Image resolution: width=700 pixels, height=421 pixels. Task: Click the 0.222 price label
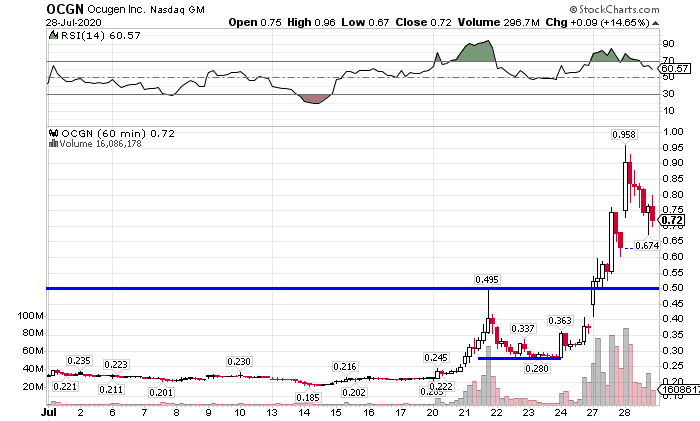tap(441, 386)
